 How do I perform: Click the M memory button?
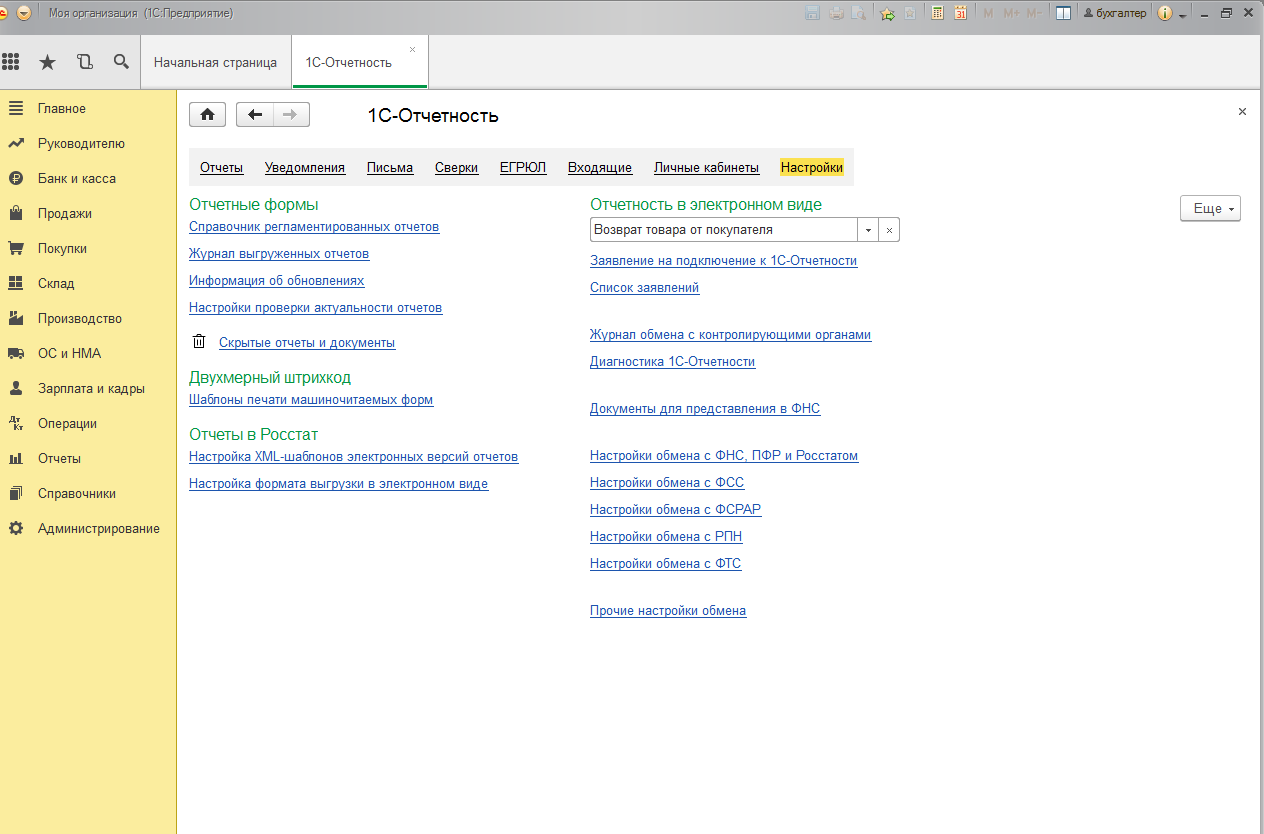(x=989, y=13)
